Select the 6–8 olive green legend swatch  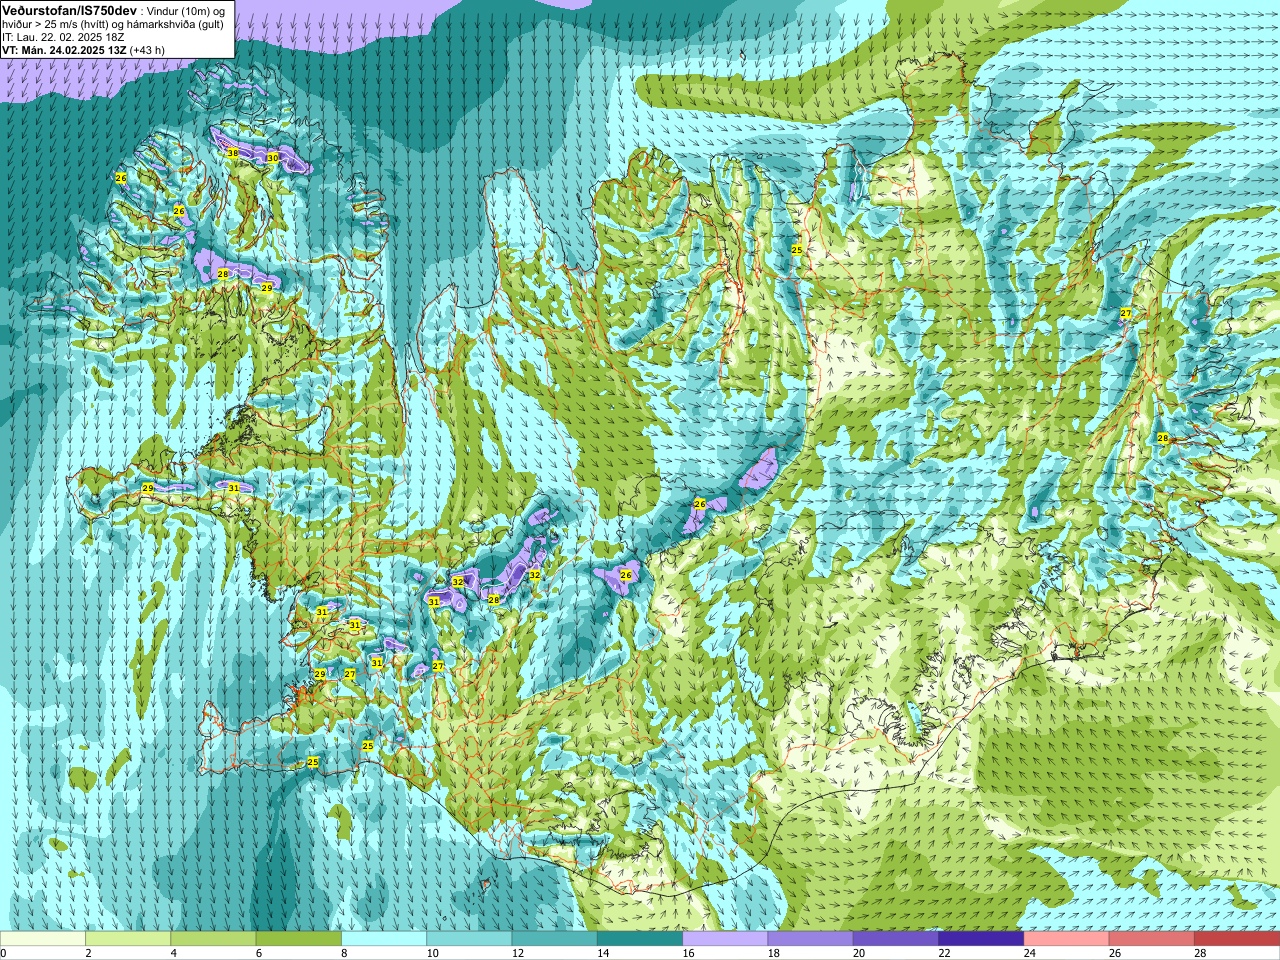click(x=299, y=939)
